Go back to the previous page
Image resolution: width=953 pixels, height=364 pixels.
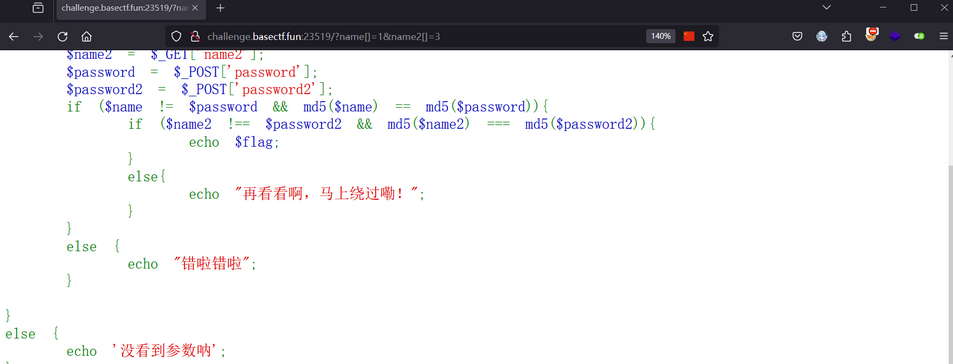13,36
